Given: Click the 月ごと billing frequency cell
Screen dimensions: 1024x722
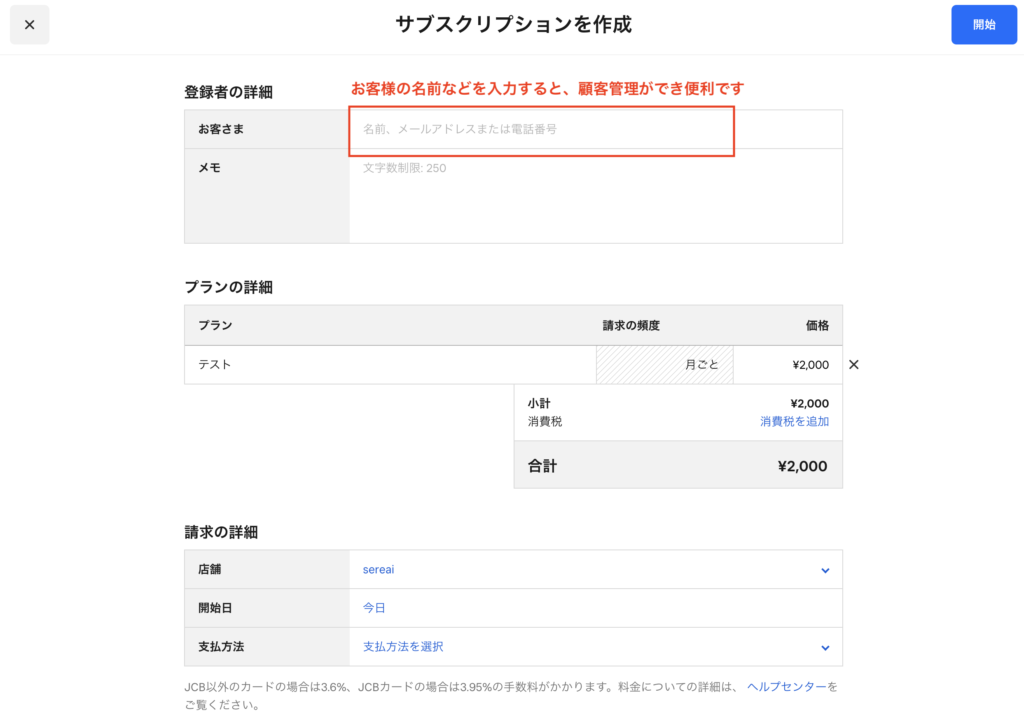Looking at the screenshot, I should tap(665, 365).
